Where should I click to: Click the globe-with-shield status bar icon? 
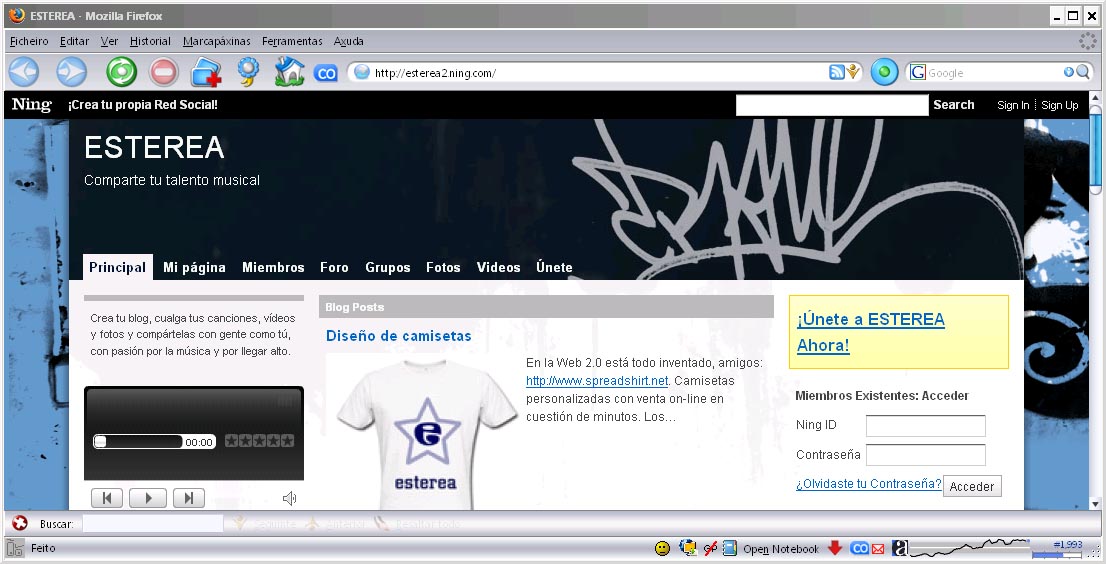(687, 547)
